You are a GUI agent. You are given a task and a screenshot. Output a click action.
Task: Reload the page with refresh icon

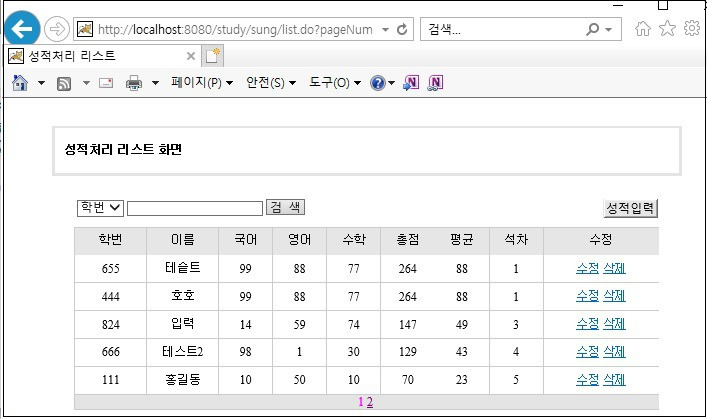402,29
